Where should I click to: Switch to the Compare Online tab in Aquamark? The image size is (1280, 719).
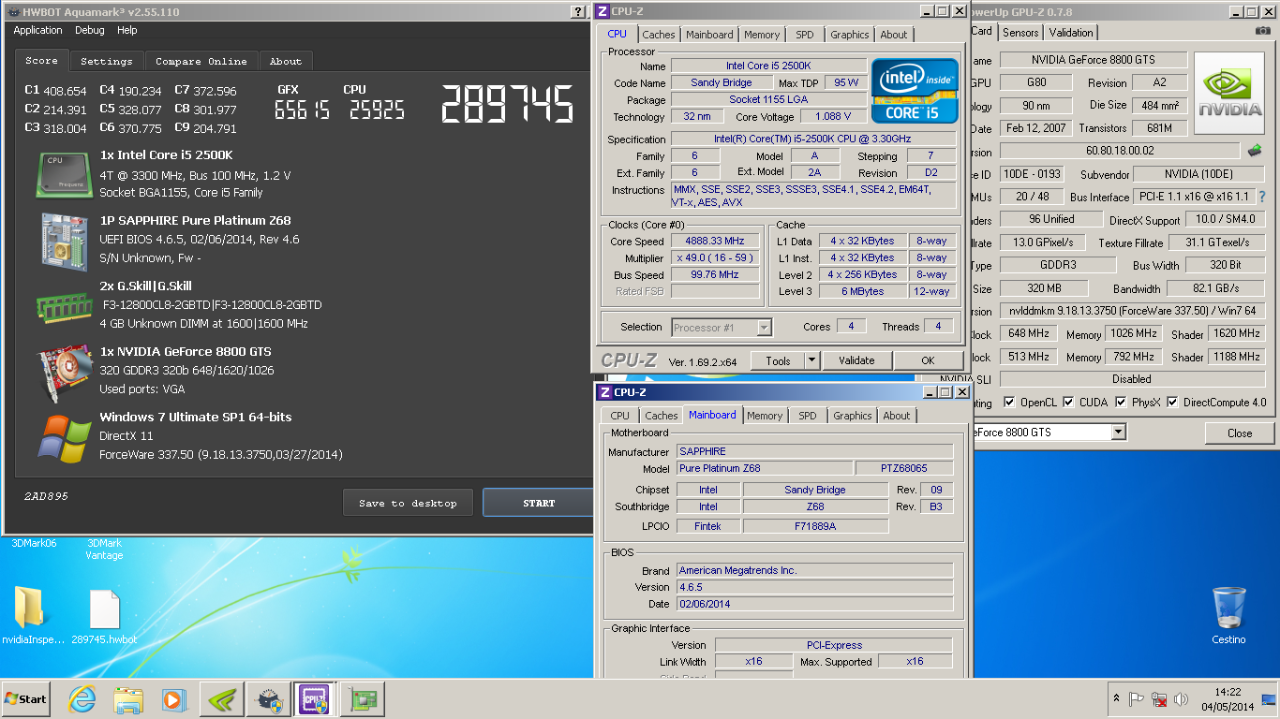(x=202, y=61)
